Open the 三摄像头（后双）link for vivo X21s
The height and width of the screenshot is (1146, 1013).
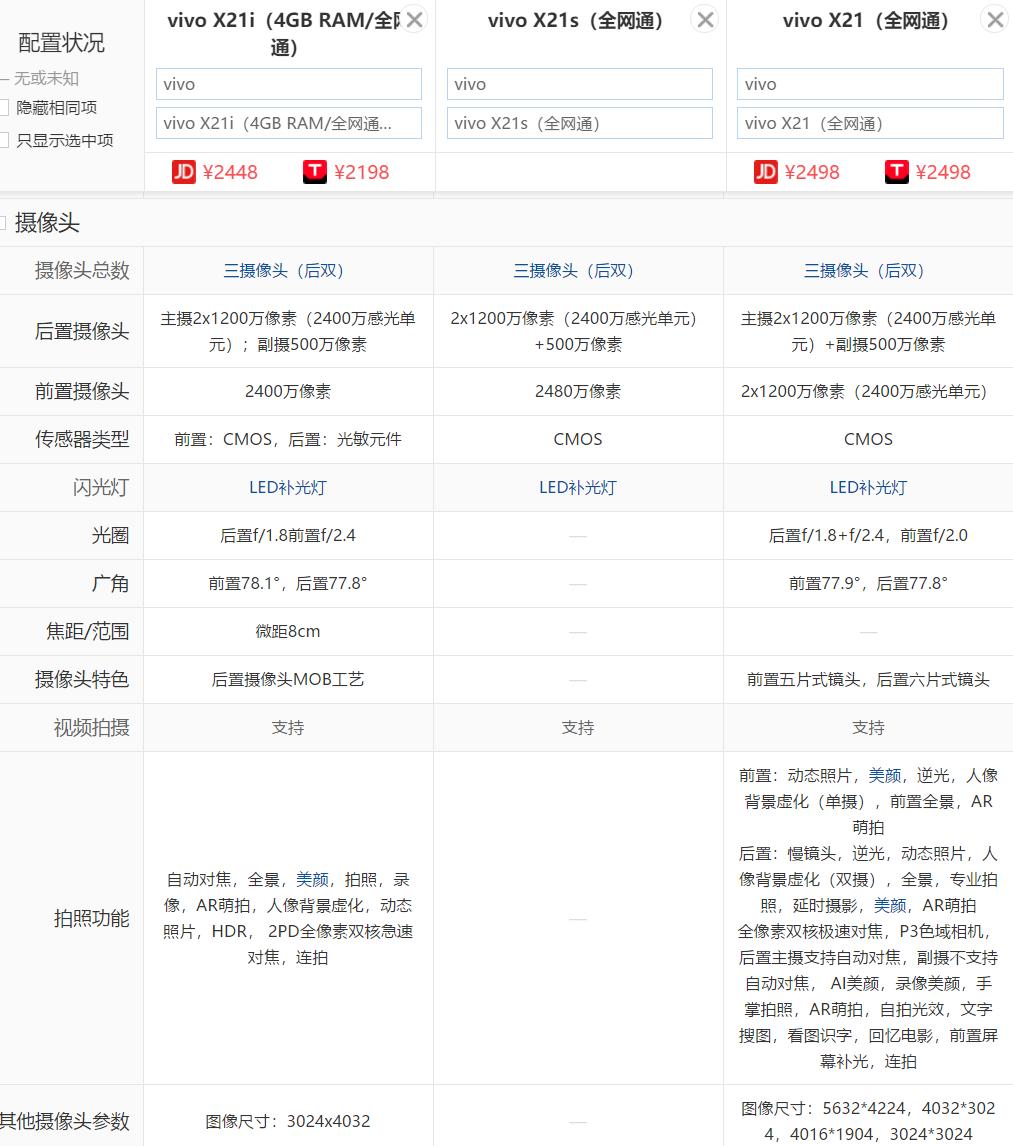tap(578, 270)
